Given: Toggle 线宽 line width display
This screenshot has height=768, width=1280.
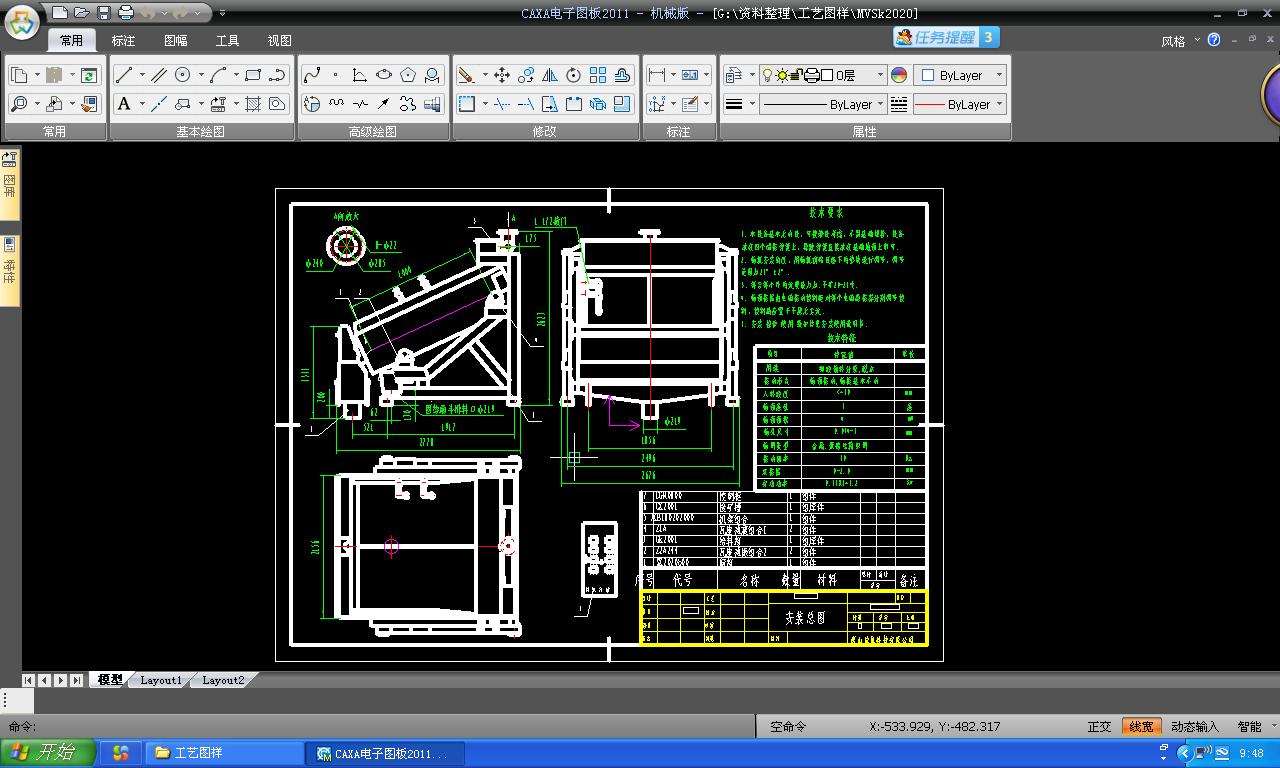Looking at the screenshot, I should tap(1140, 727).
